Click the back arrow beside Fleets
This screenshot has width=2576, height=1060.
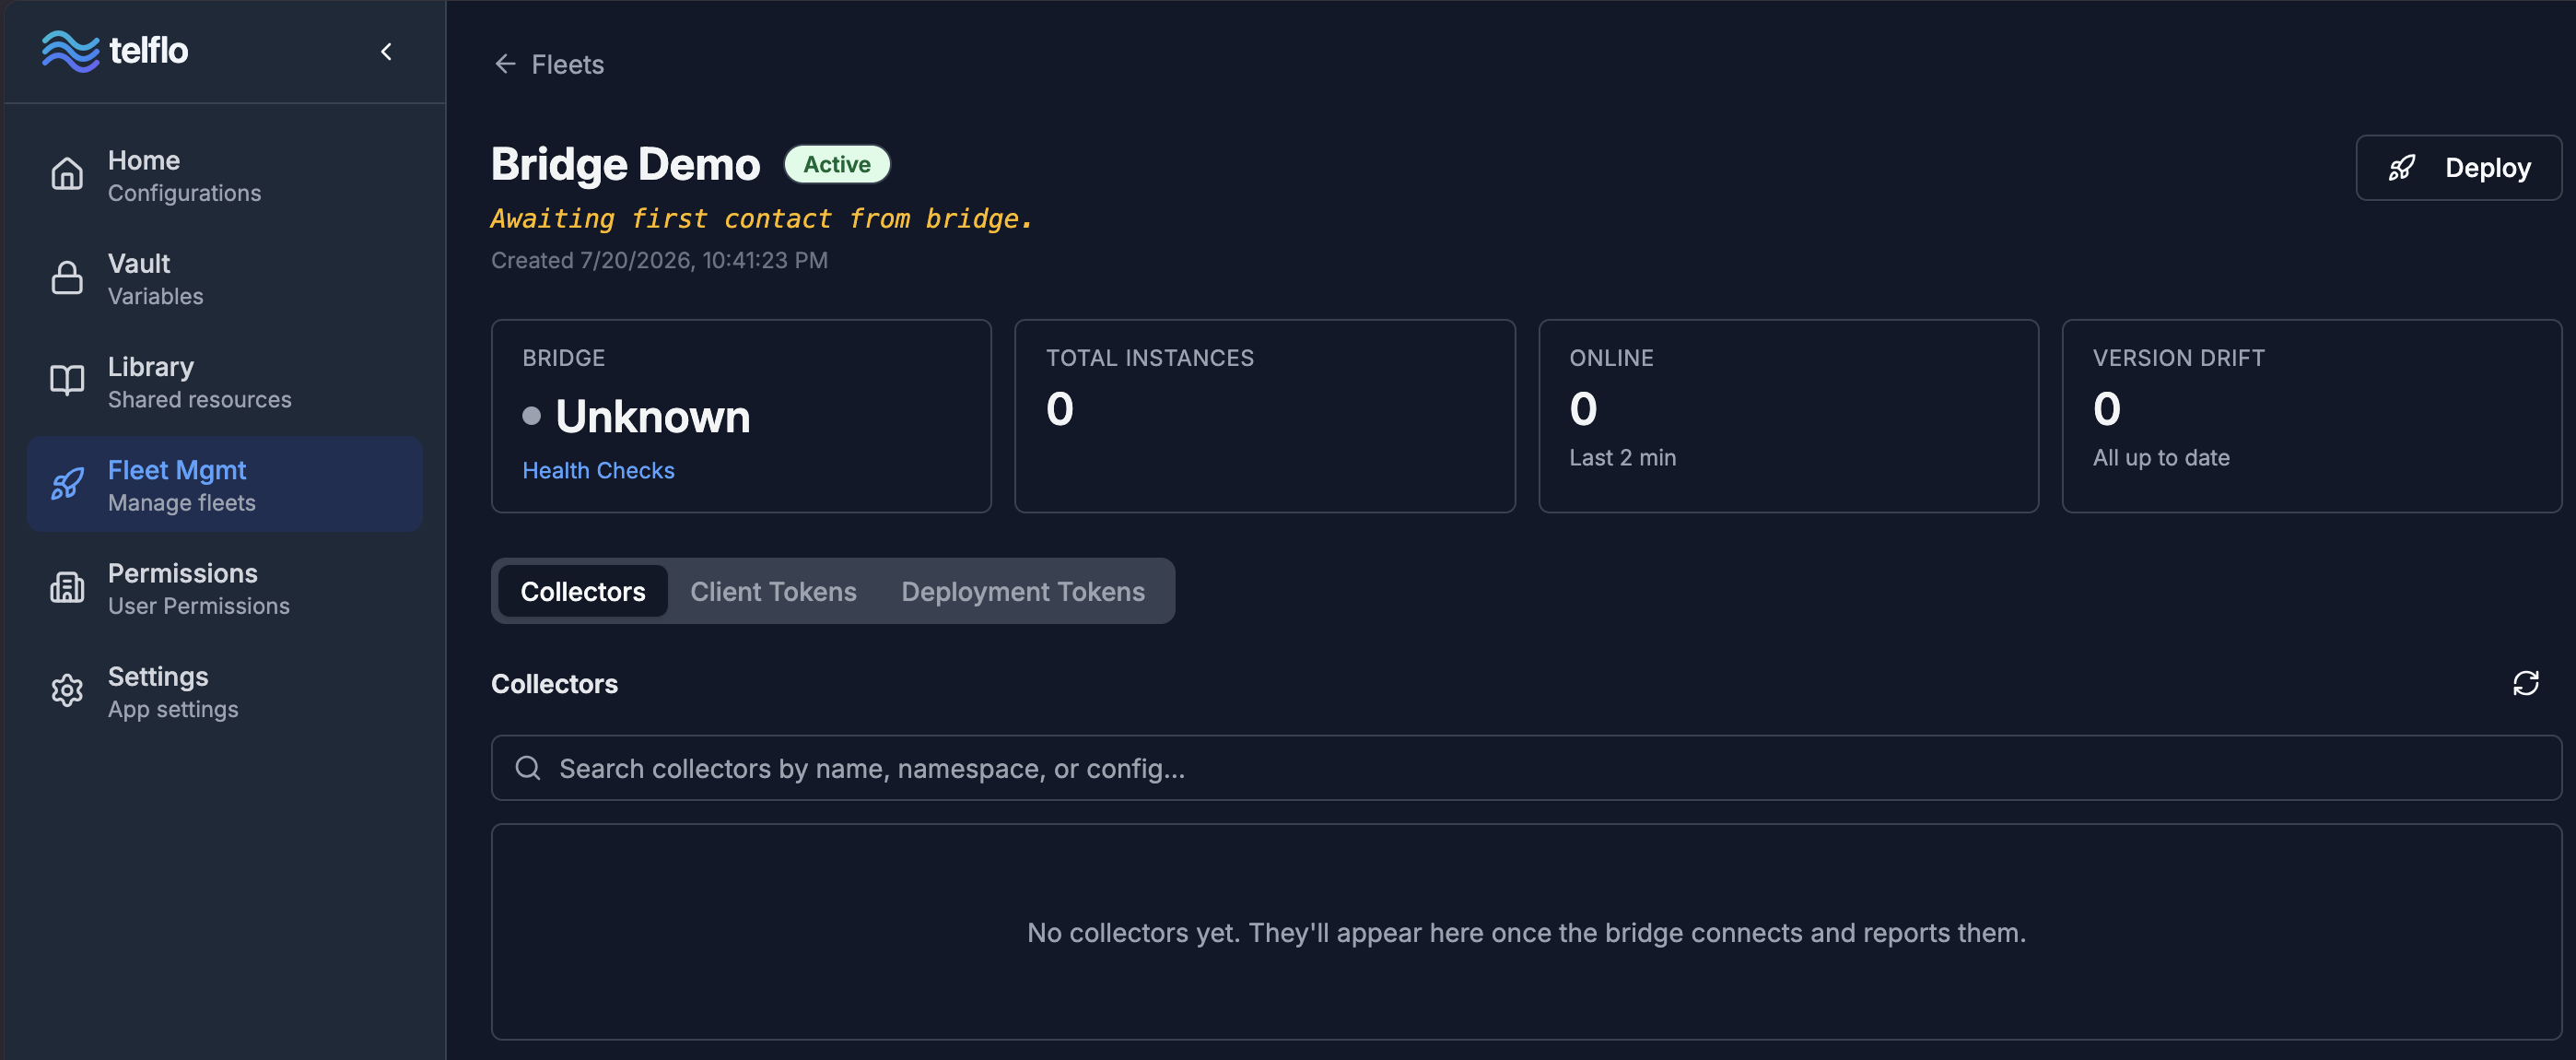click(x=505, y=64)
